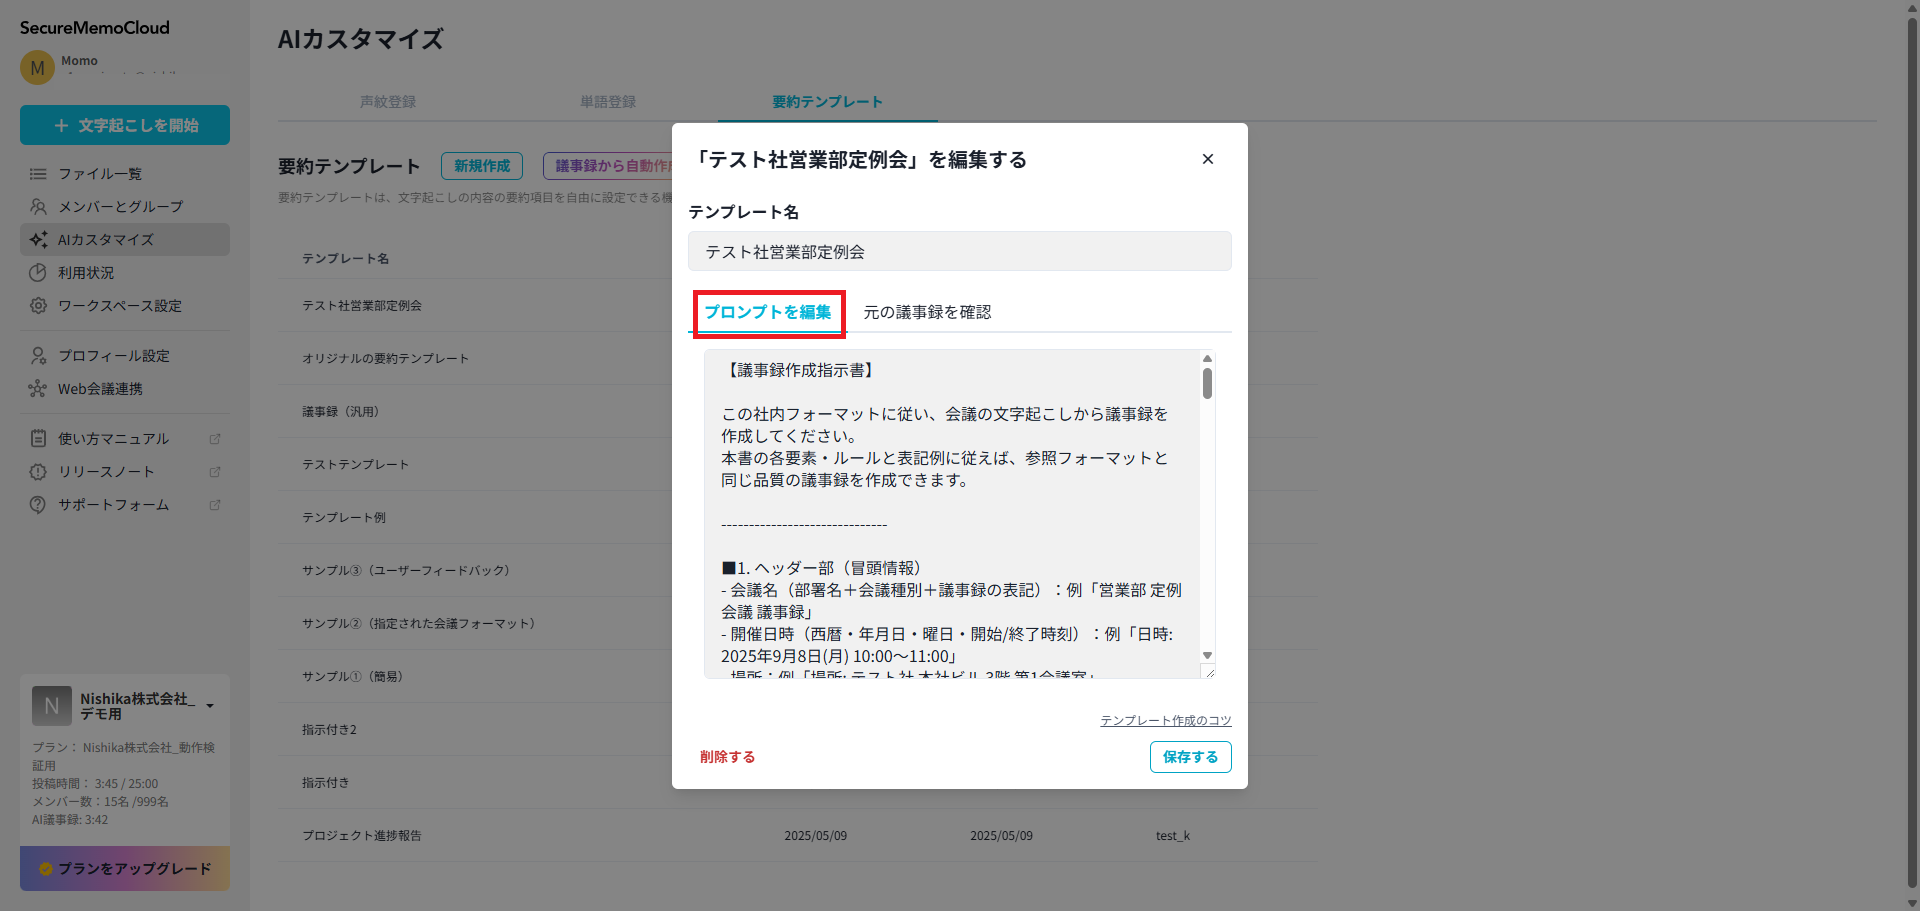Open the サポートフォーム question icon
Viewport: 1920px width, 911px height.
coord(37,504)
